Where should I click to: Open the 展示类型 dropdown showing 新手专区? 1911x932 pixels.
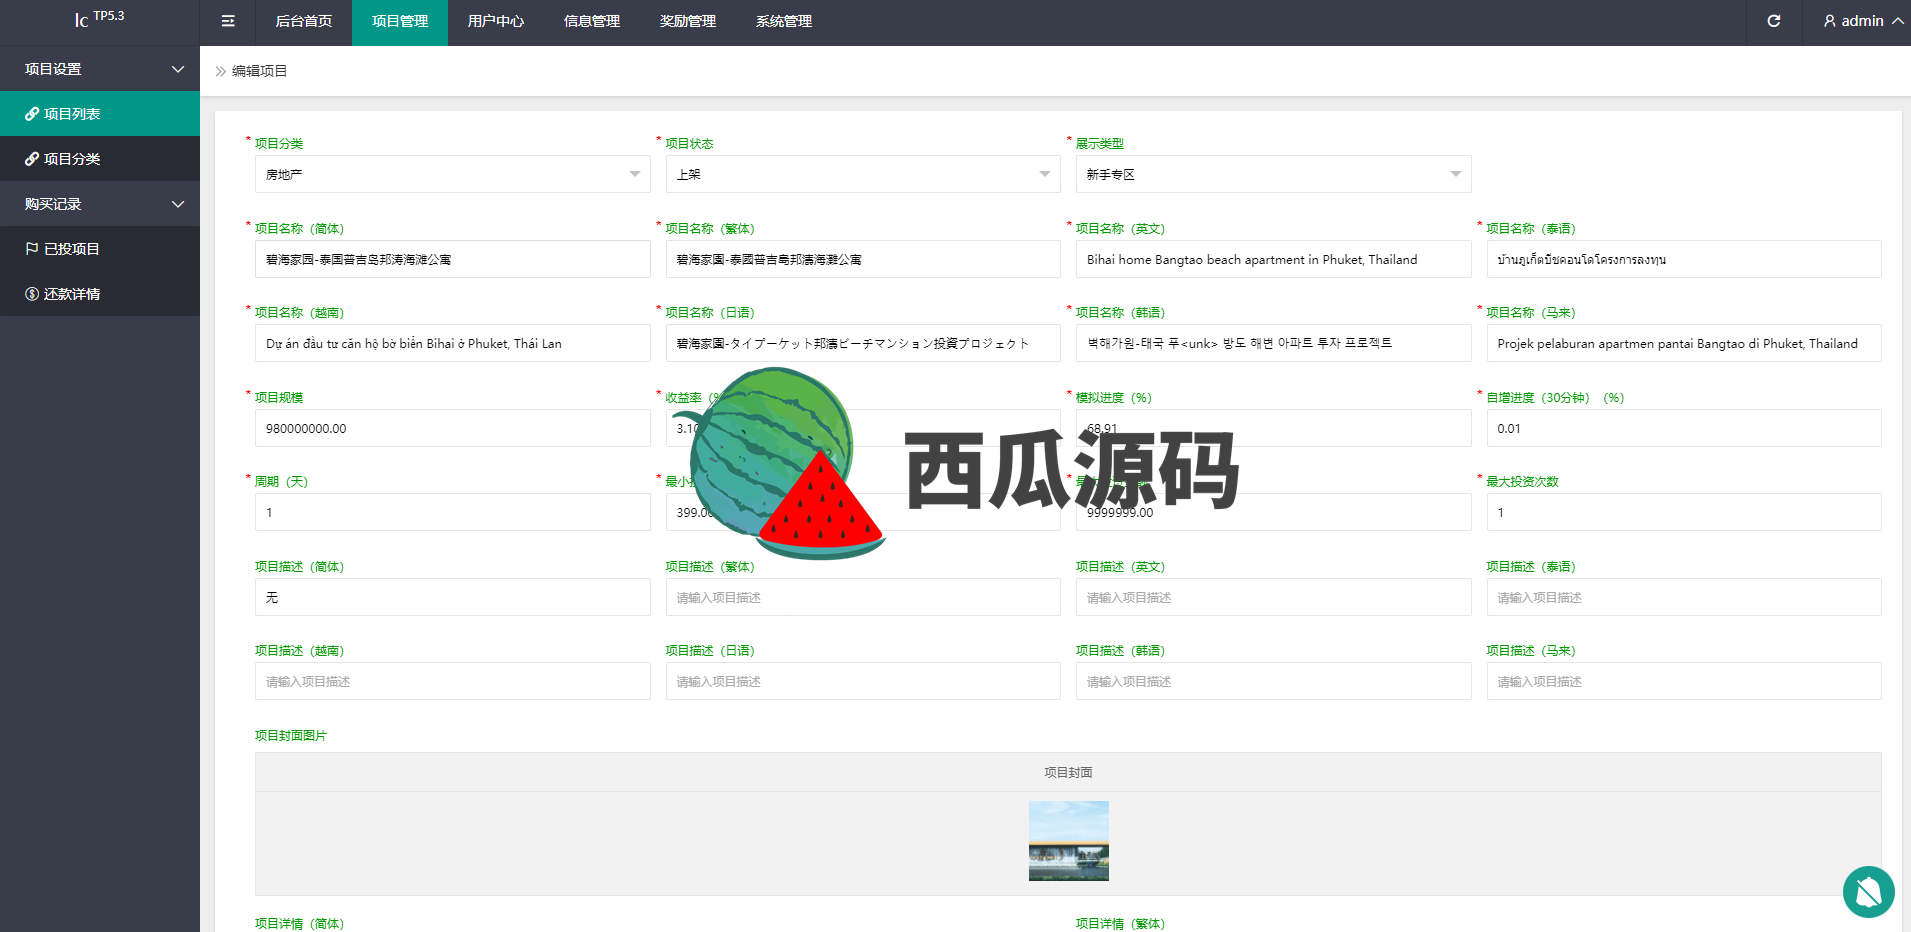tap(1273, 174)
